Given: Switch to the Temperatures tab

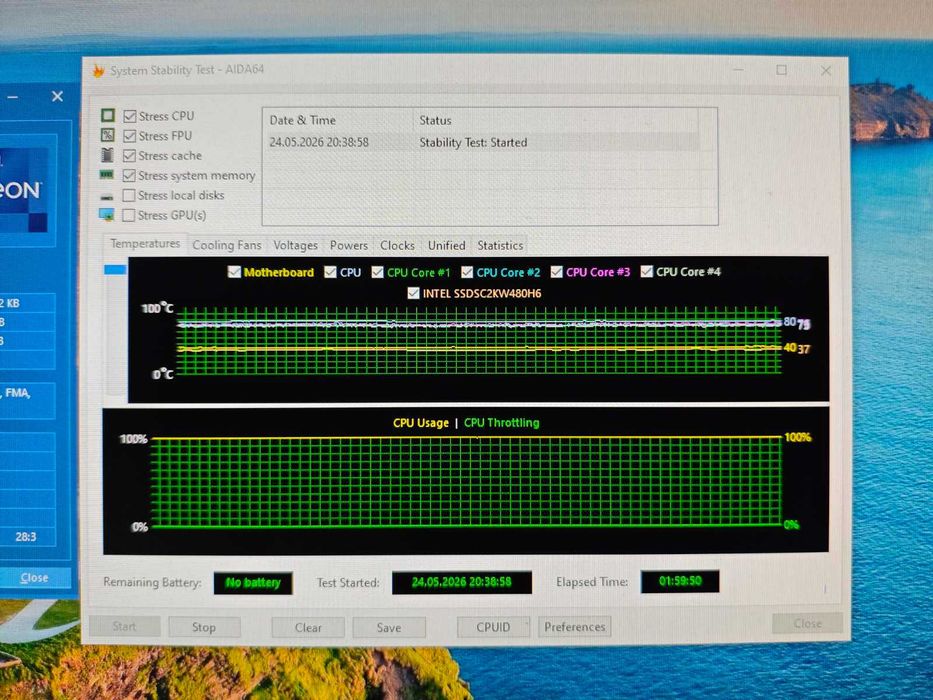Looking at the screenshot, I should pyautogui.click(x=145, y=243).
